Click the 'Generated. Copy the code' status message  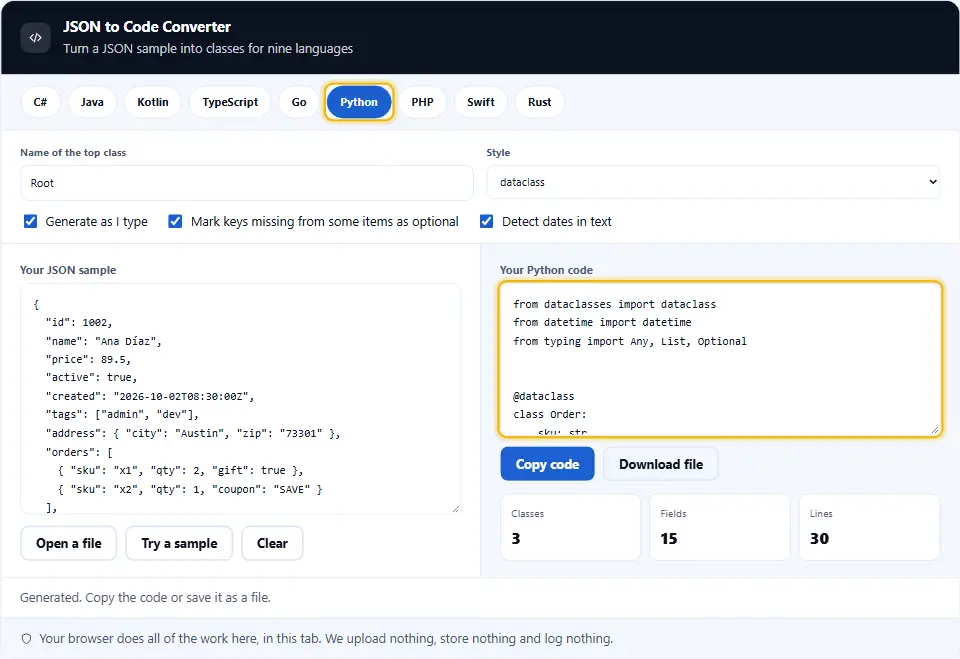145,597
